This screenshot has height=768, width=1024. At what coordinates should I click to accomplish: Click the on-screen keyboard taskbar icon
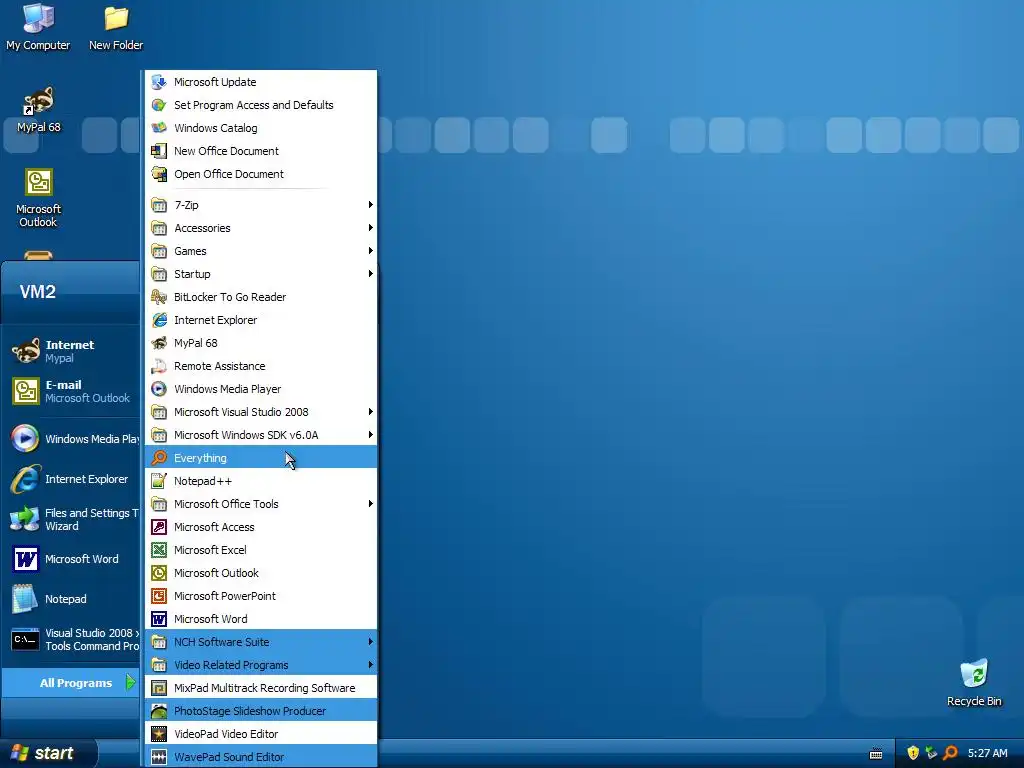pyautogui.click(x=876, y=754)
